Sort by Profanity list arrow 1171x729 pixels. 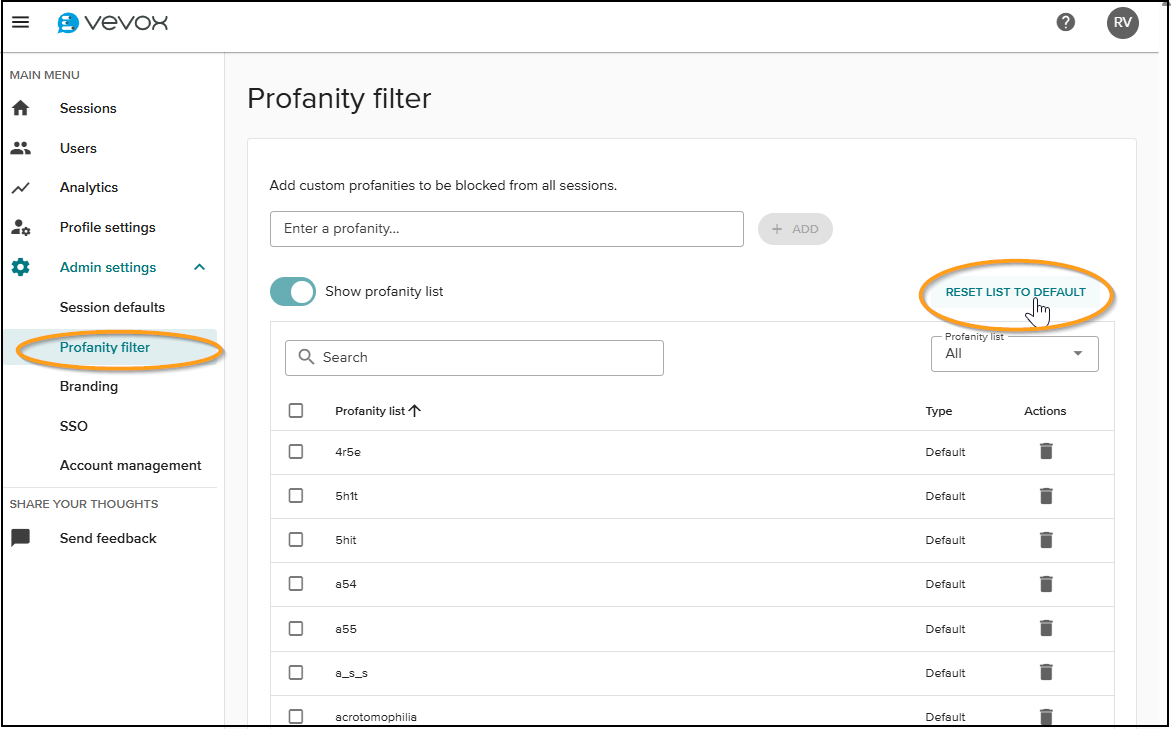[415, 411]
